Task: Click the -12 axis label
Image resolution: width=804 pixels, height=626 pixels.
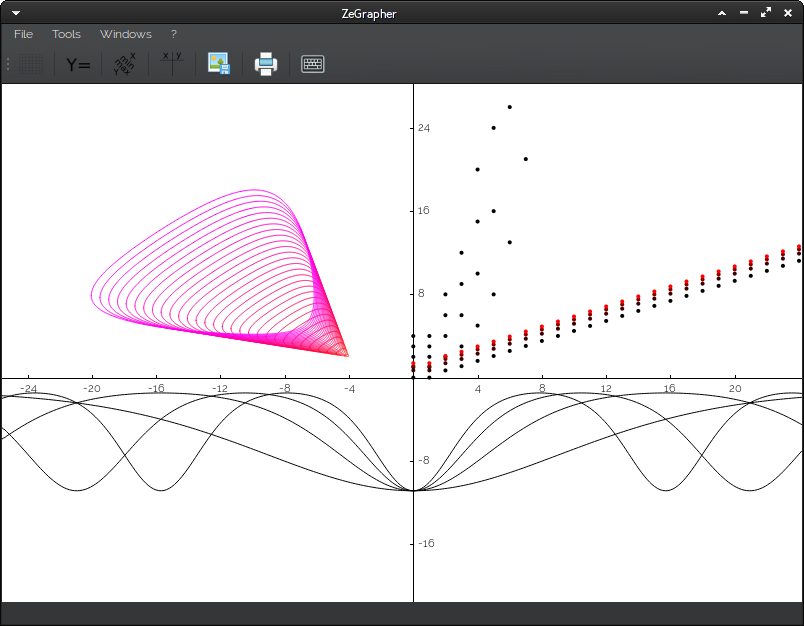Action: (x=220, y=389)
